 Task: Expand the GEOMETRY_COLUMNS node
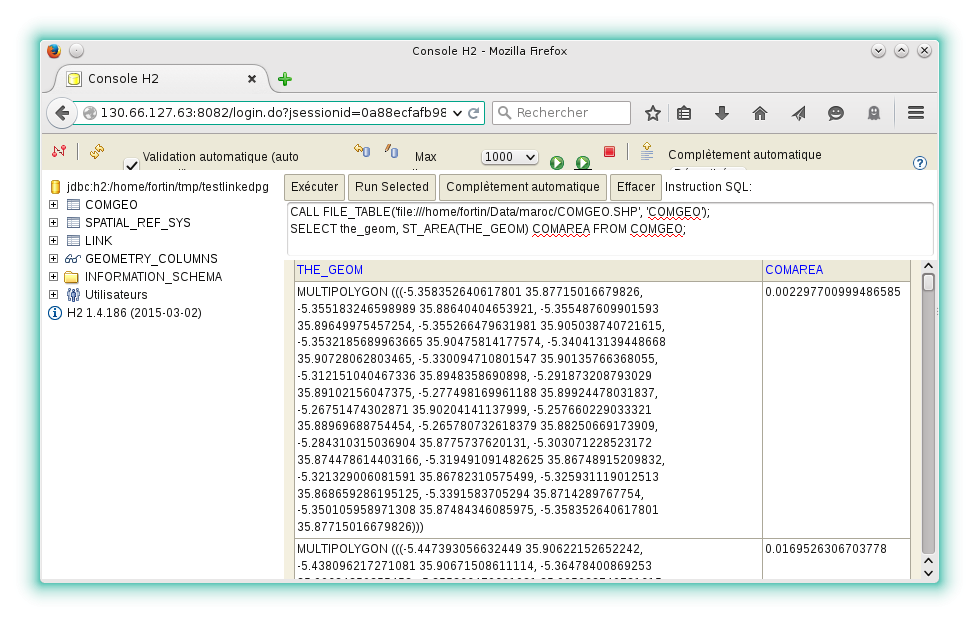[54, 258]
